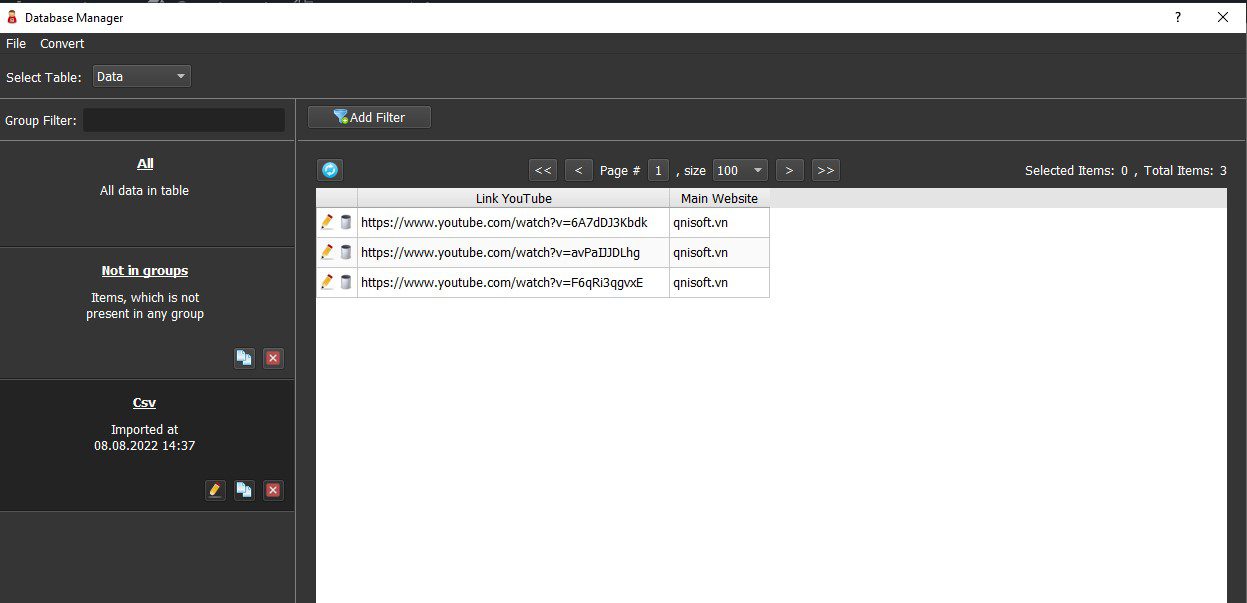Image resolution: width=1247 pixels, height=603 pixels.
Task: Open the Convert menu
Action: click(62, 44)
